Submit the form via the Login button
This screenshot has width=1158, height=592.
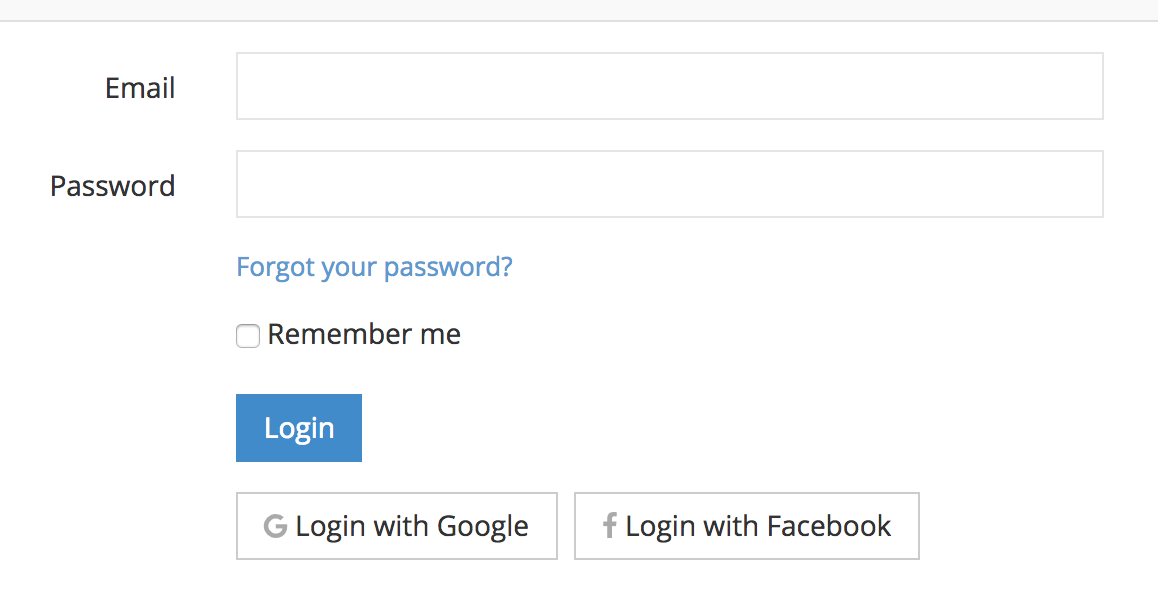point(298,427)
